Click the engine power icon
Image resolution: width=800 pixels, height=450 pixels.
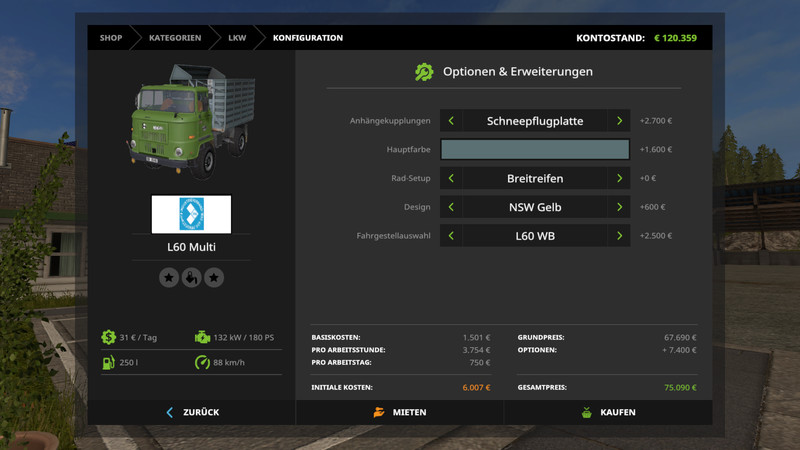[x=202, y=337]
